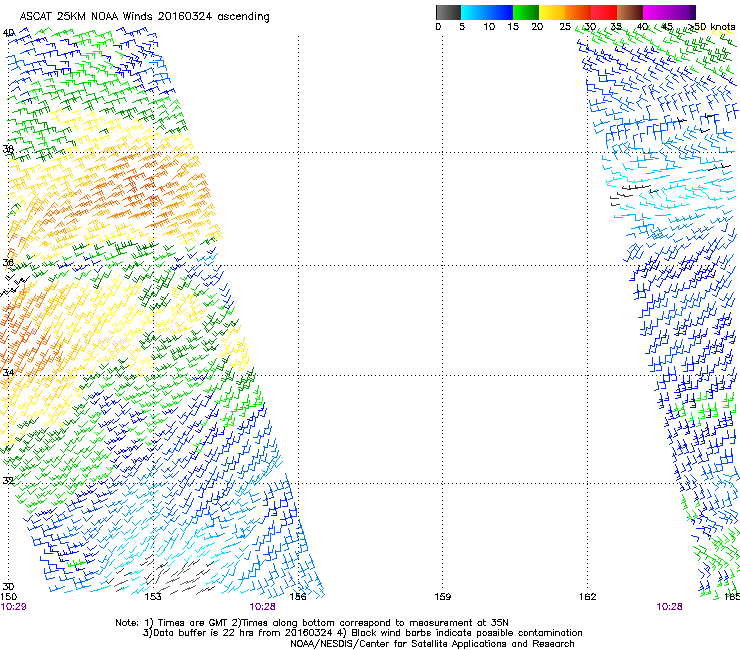The height and width of the screenshot is (650, 740).
Task: Click the latitude label '38'
Action: pyautogui.click(x=8, y=149)
